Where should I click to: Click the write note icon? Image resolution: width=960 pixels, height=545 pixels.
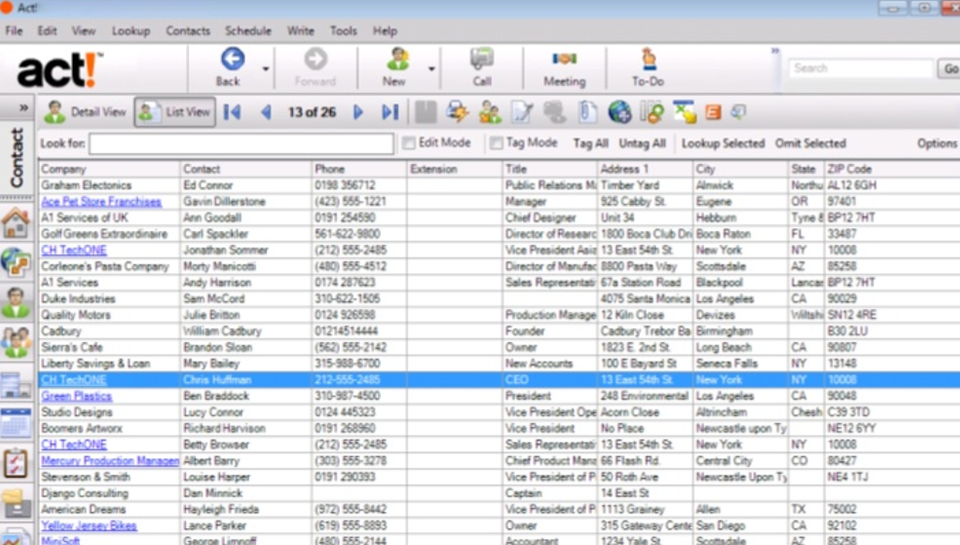point(522,112)
